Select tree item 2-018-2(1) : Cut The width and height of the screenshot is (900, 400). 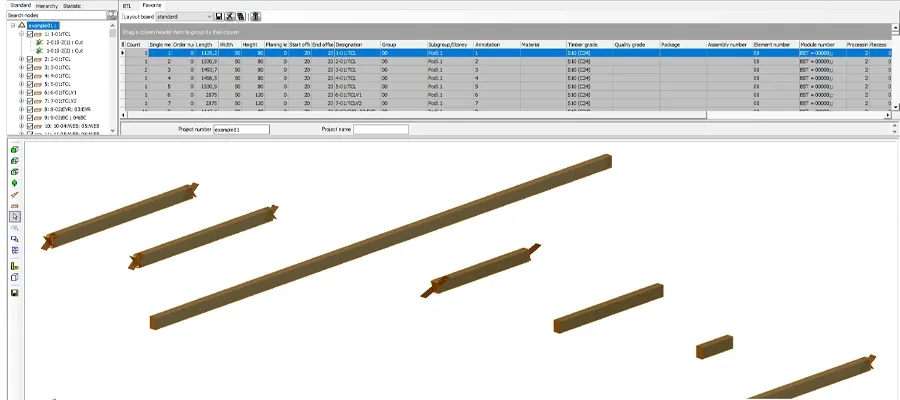click(65, 42)
